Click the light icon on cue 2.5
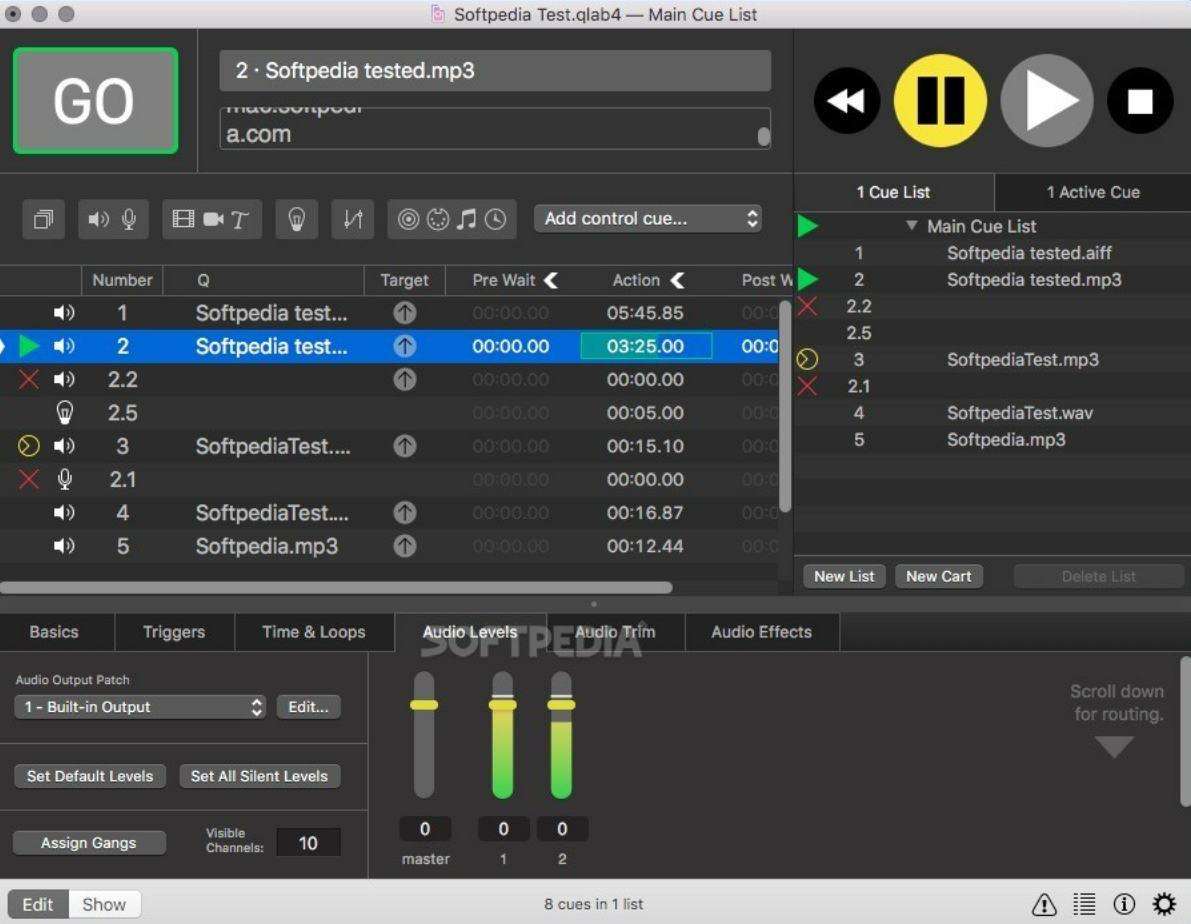 click(x=65, y=413)
